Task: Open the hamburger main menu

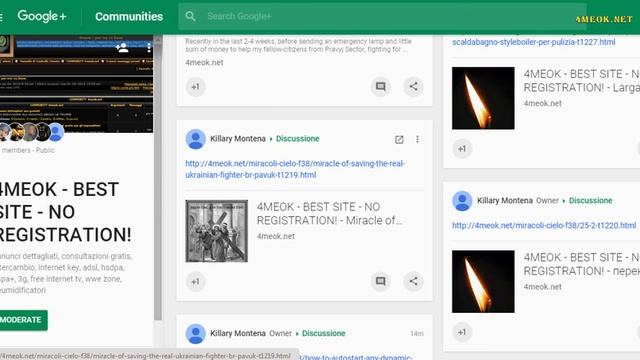Action: coord(1,16)
